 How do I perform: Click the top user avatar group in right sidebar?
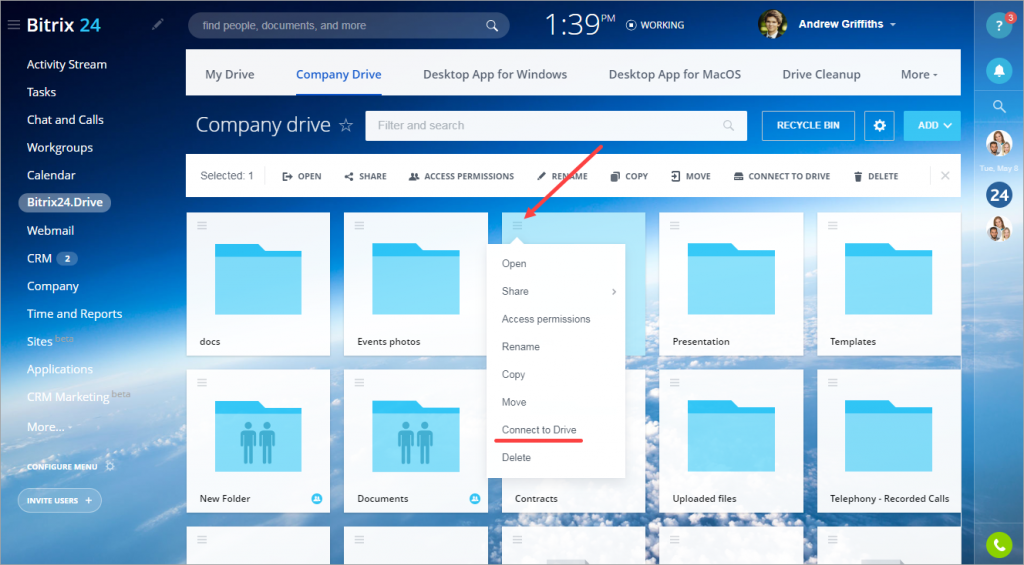[999, 143]
